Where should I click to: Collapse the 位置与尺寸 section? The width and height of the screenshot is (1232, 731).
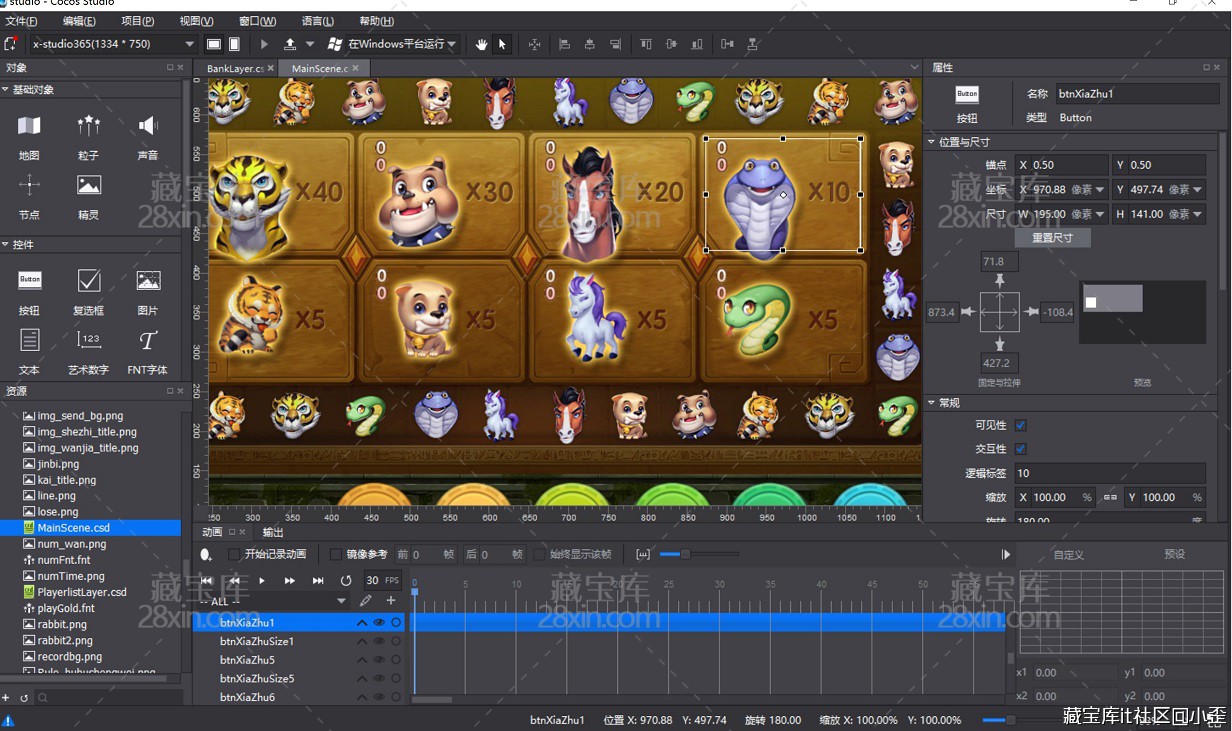[x=932, y=142]
